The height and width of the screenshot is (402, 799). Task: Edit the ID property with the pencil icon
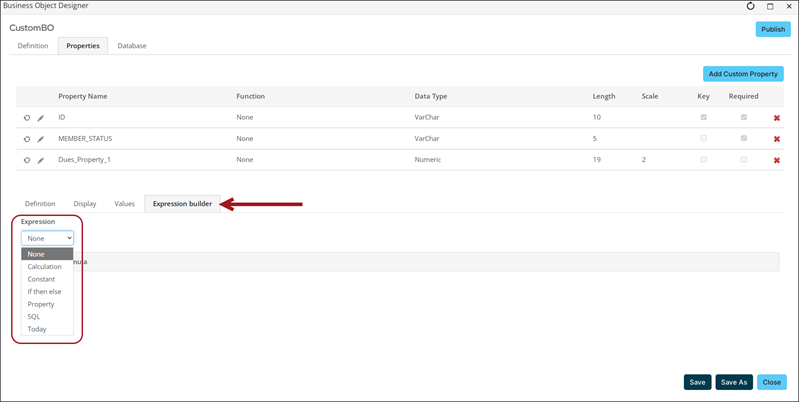(41, 118)
